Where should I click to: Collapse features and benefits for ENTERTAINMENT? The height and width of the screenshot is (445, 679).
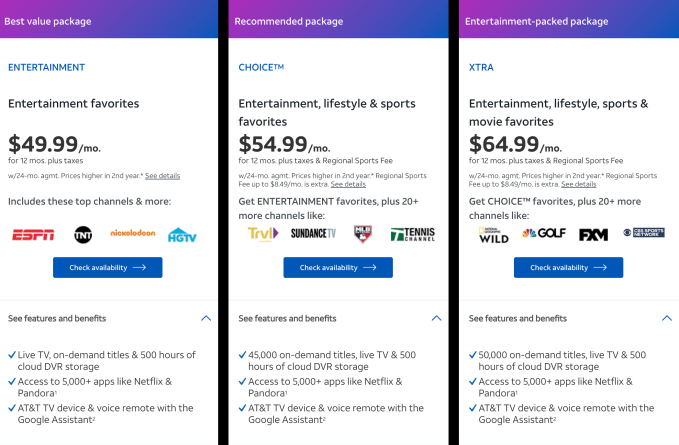tap(206, 318)
